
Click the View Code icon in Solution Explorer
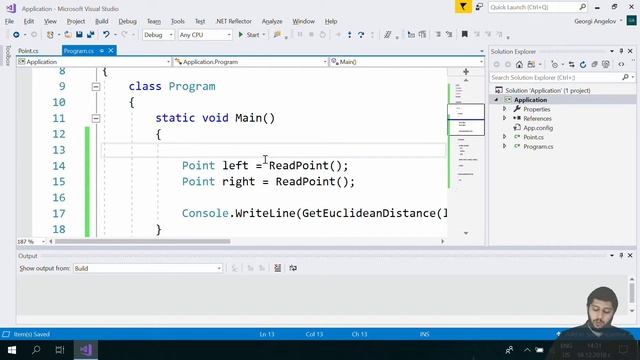[621, 64]
